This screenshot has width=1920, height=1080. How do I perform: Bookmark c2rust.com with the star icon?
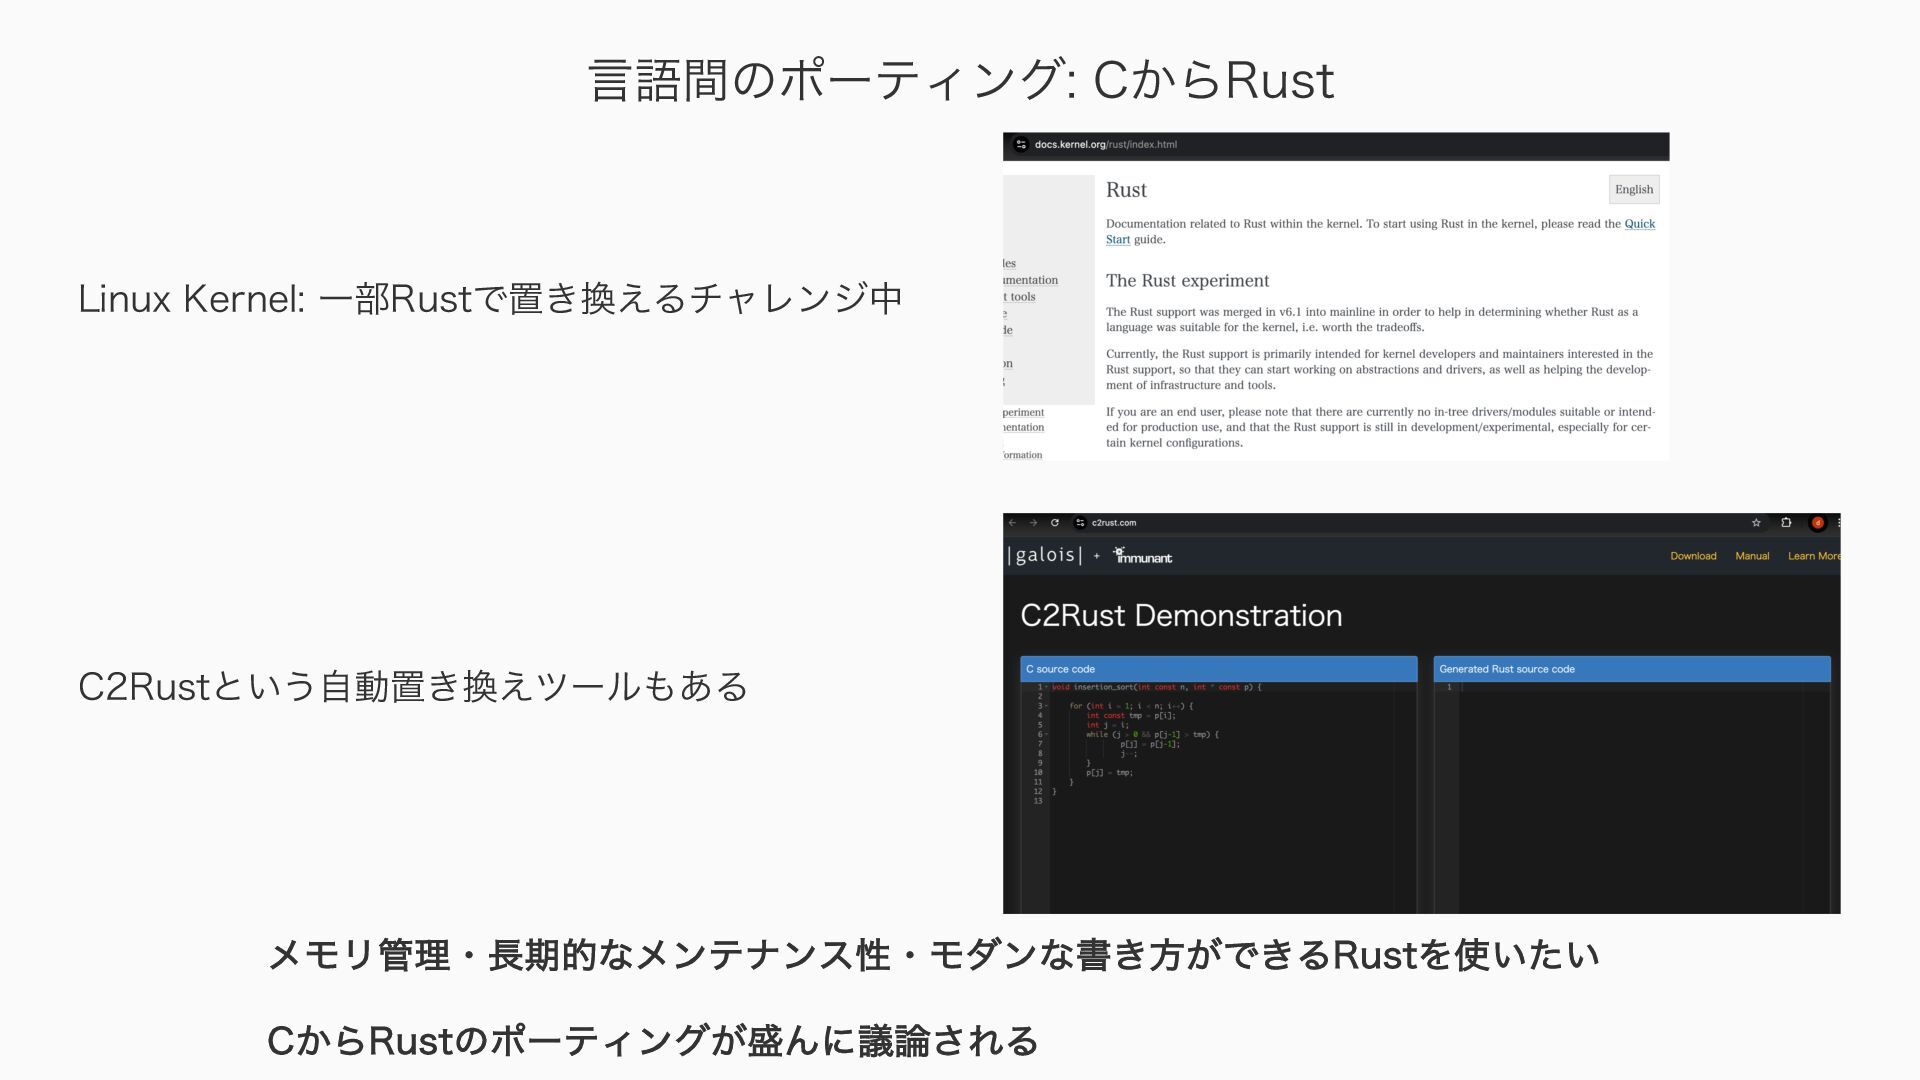[1756, 523]
